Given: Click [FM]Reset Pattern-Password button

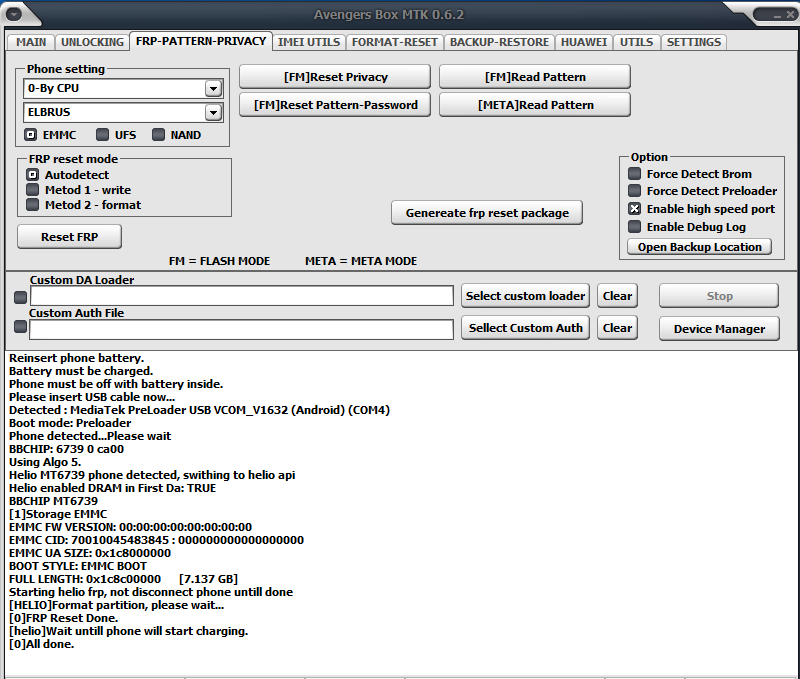Looking at the screenshot, I should point(335,105).
